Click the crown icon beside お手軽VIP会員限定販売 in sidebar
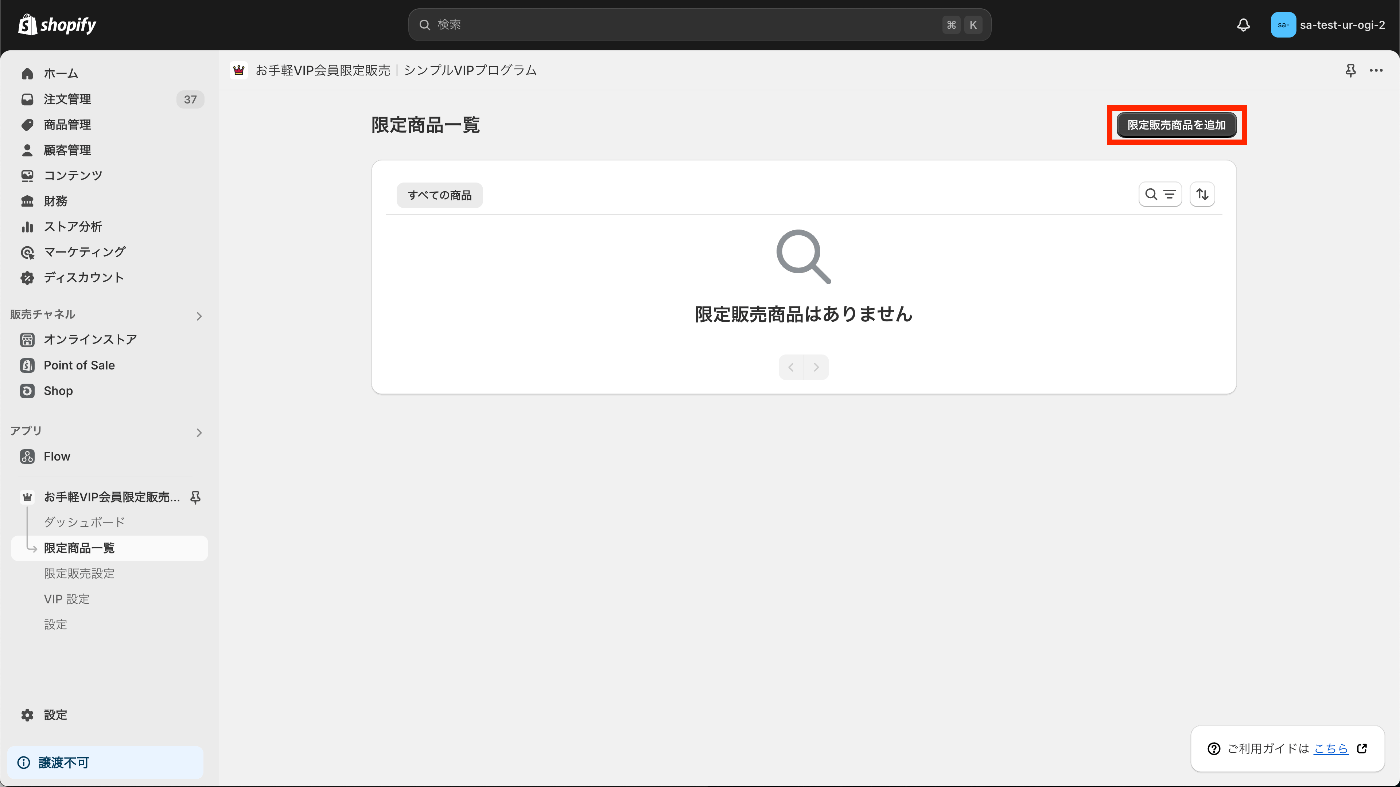Screen dimensions: 1400x787 (x=27, y=497)
